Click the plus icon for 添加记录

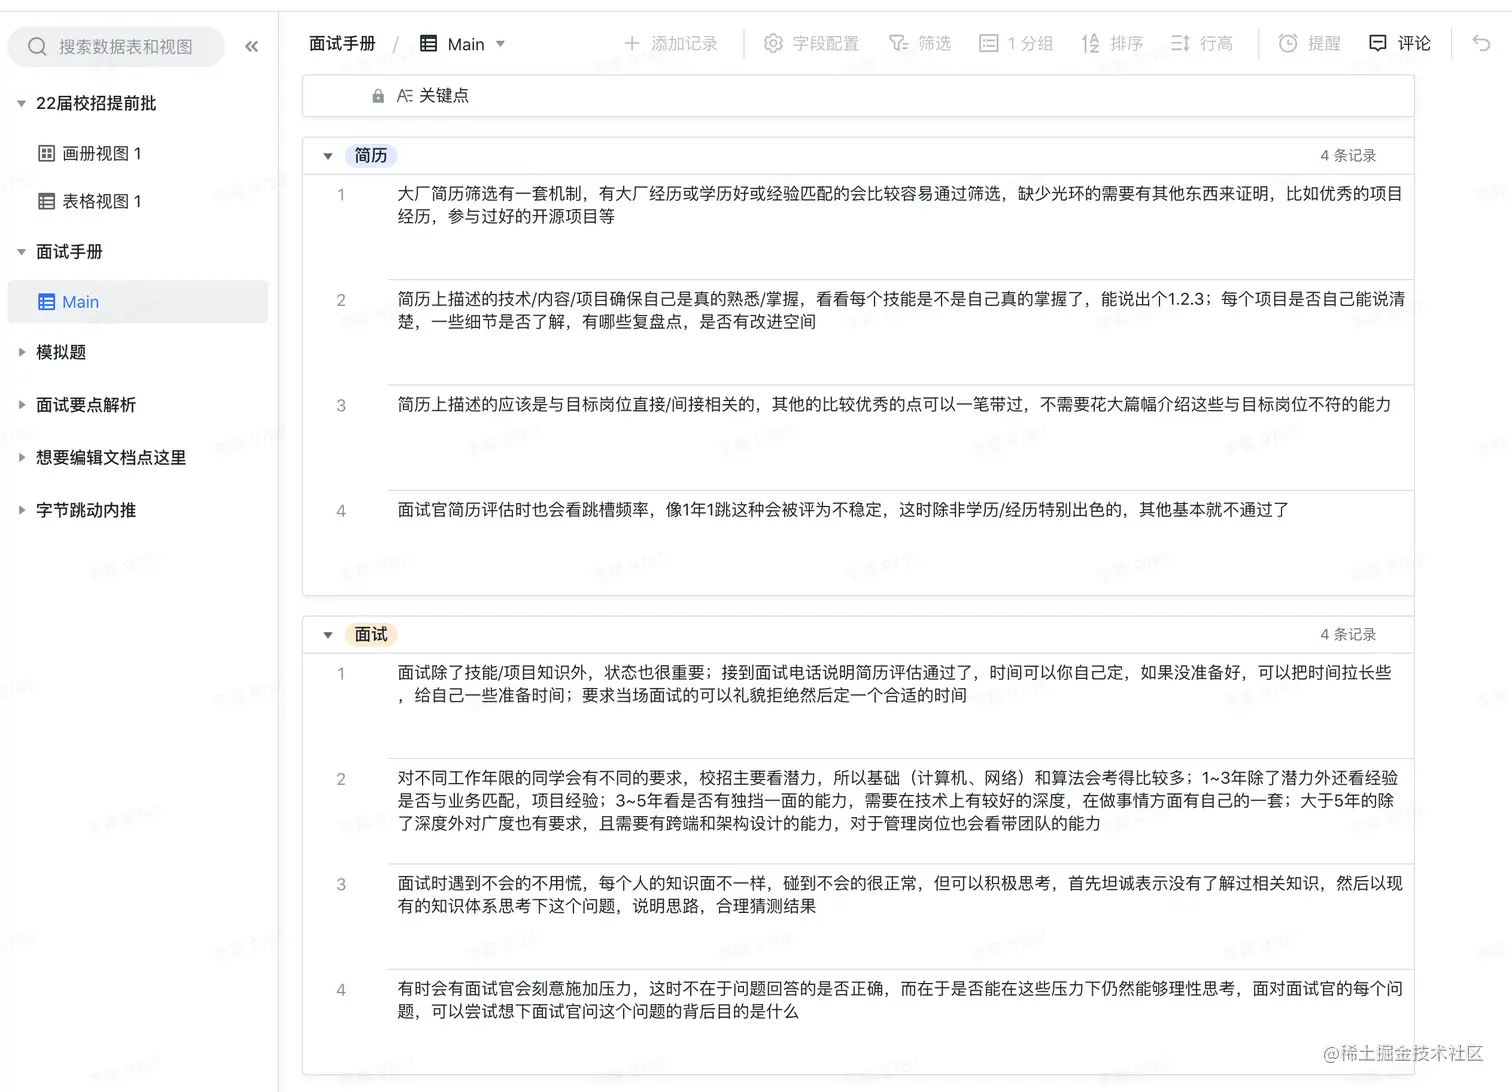point(632,43)
